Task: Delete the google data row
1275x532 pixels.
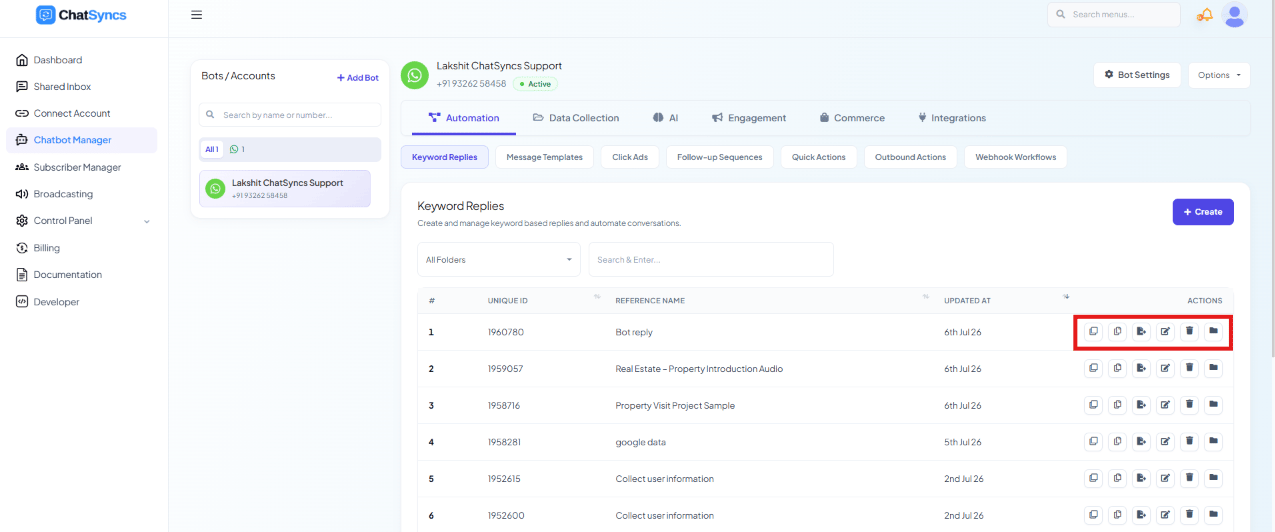Action: 1189,441
